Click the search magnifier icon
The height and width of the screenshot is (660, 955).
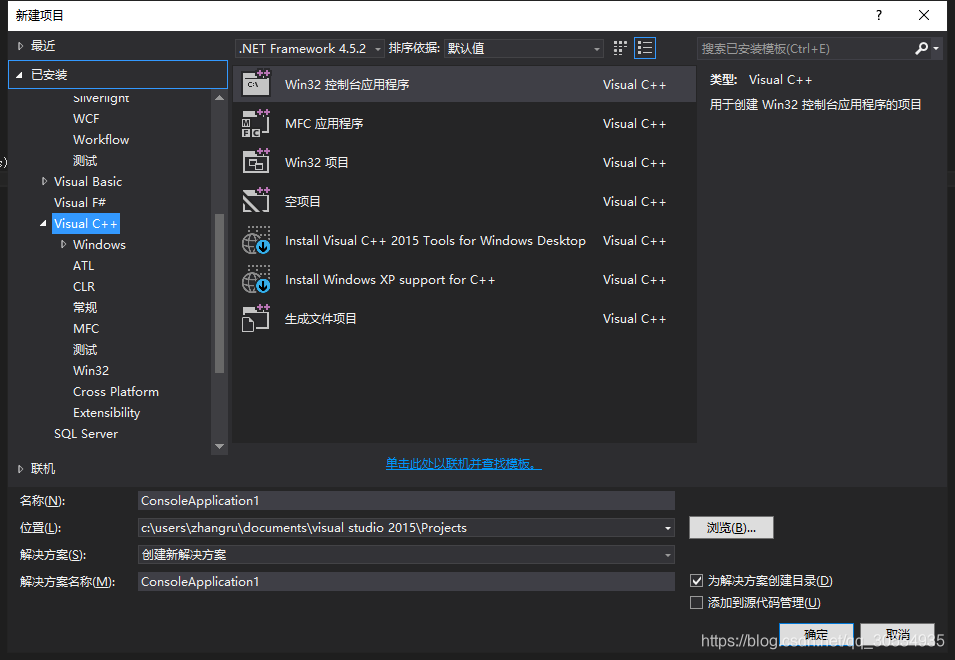[921, 48]
